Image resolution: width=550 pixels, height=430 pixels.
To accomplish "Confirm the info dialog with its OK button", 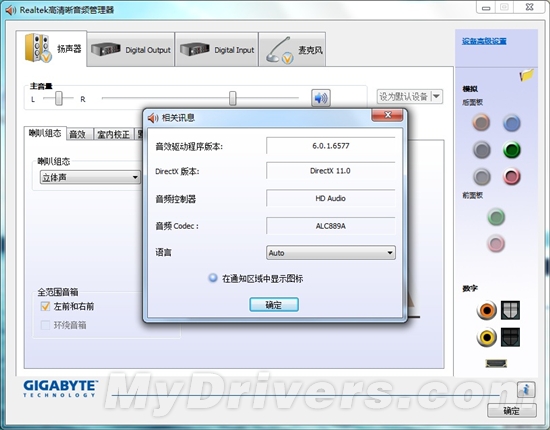I will (274, 304).
